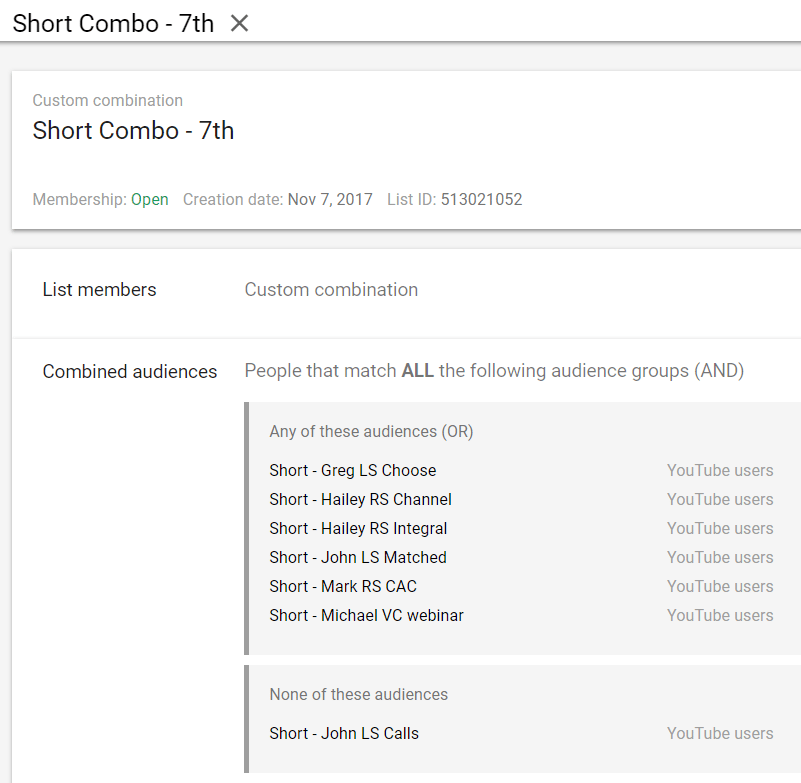This screenshot has width=801, height=783.
Task: Click the Short Combo - 7th card heading
Action: pos(133,131)
